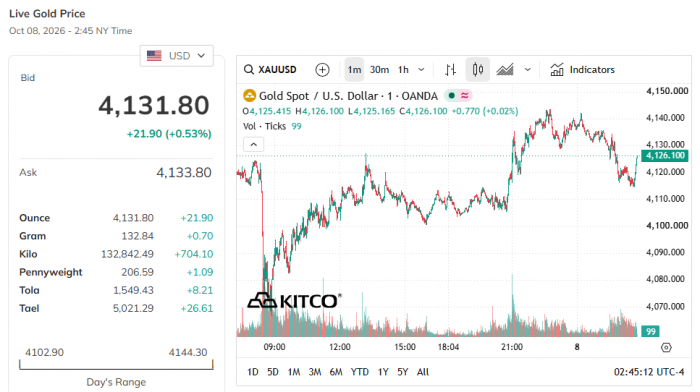This screenshot has width=700, height=392.
Task: Select the area chart style icon
Action: (x=505, y=70)
